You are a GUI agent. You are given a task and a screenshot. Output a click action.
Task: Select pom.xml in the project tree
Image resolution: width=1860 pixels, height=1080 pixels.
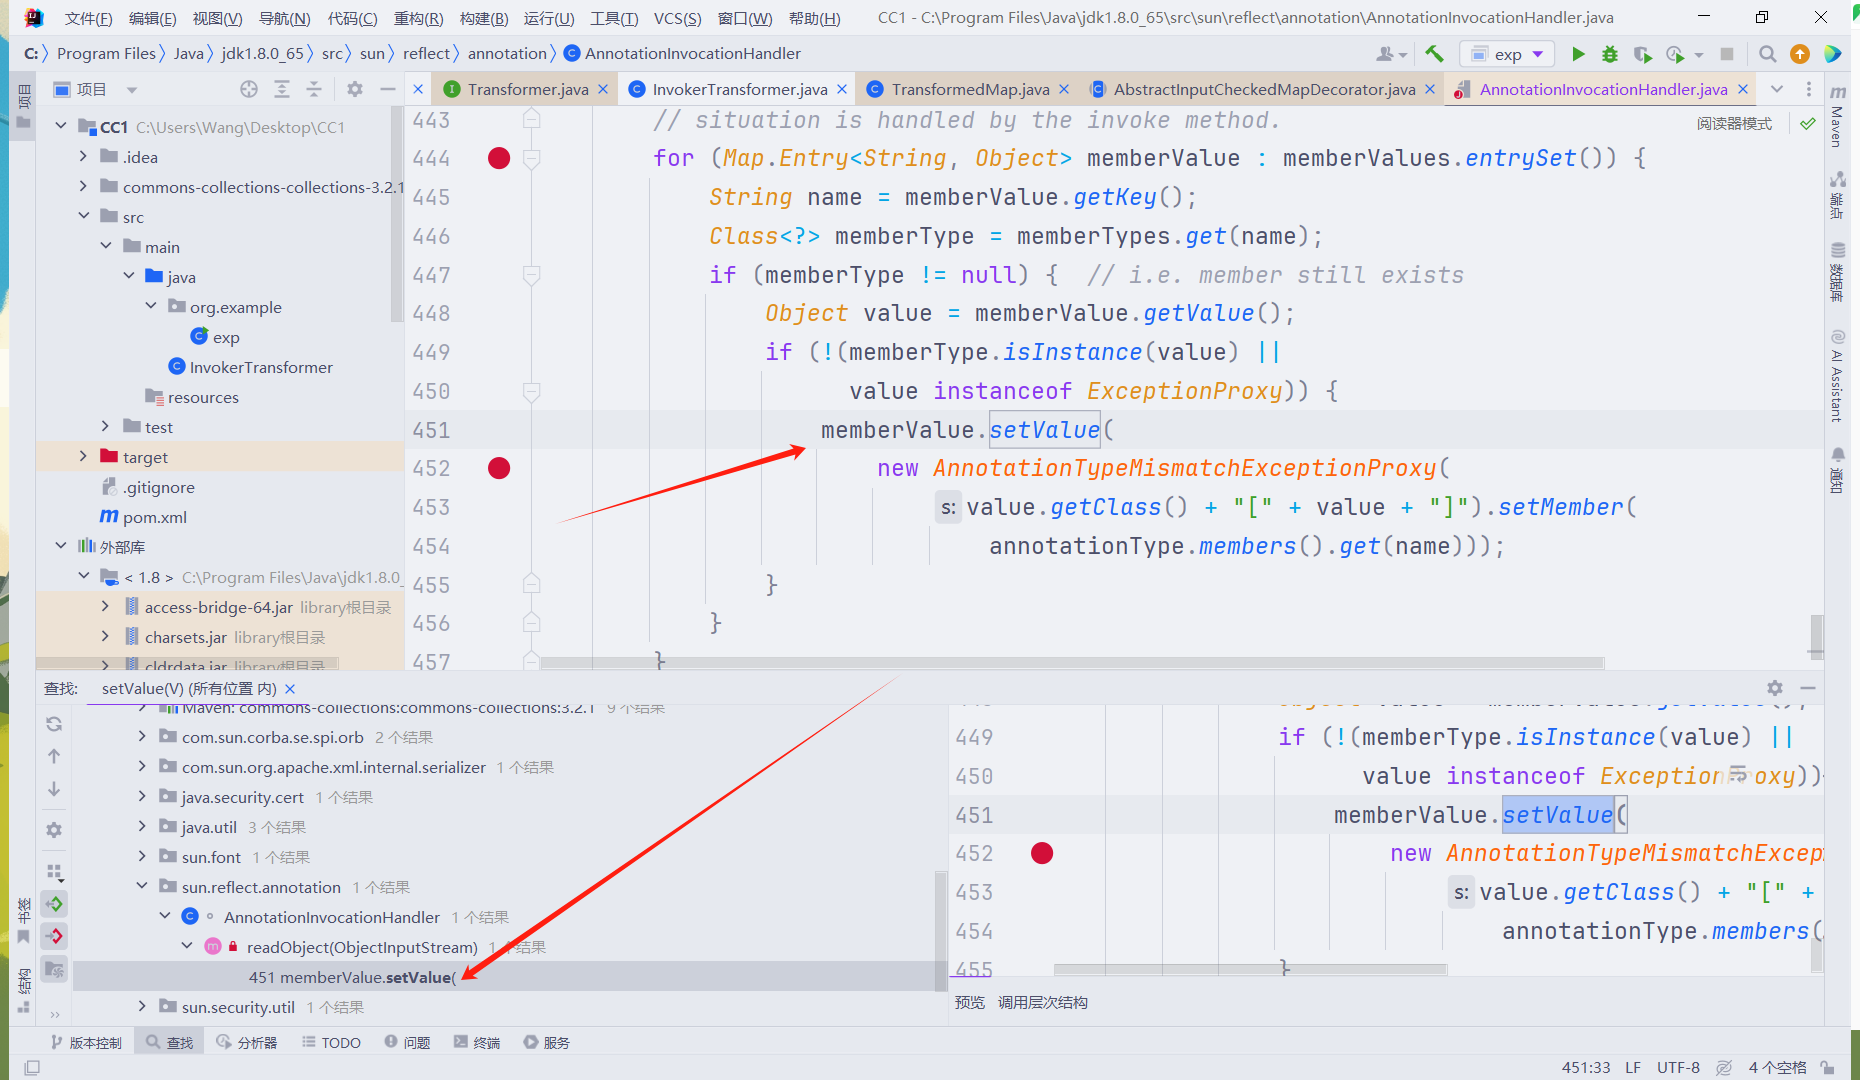[153, 517]
